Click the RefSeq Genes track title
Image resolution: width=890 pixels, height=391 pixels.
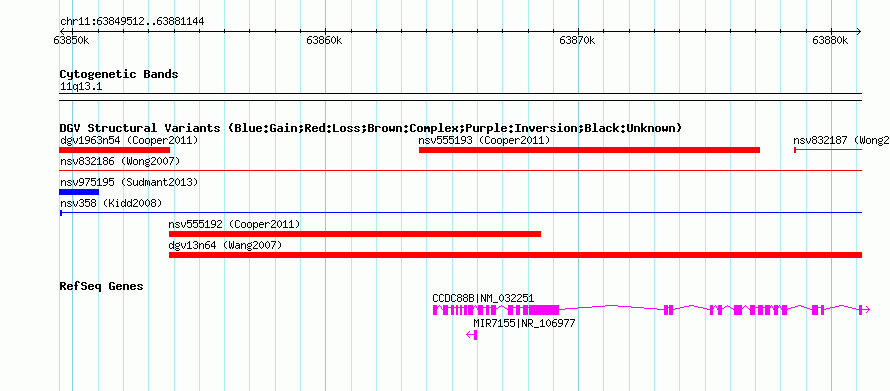101,287
